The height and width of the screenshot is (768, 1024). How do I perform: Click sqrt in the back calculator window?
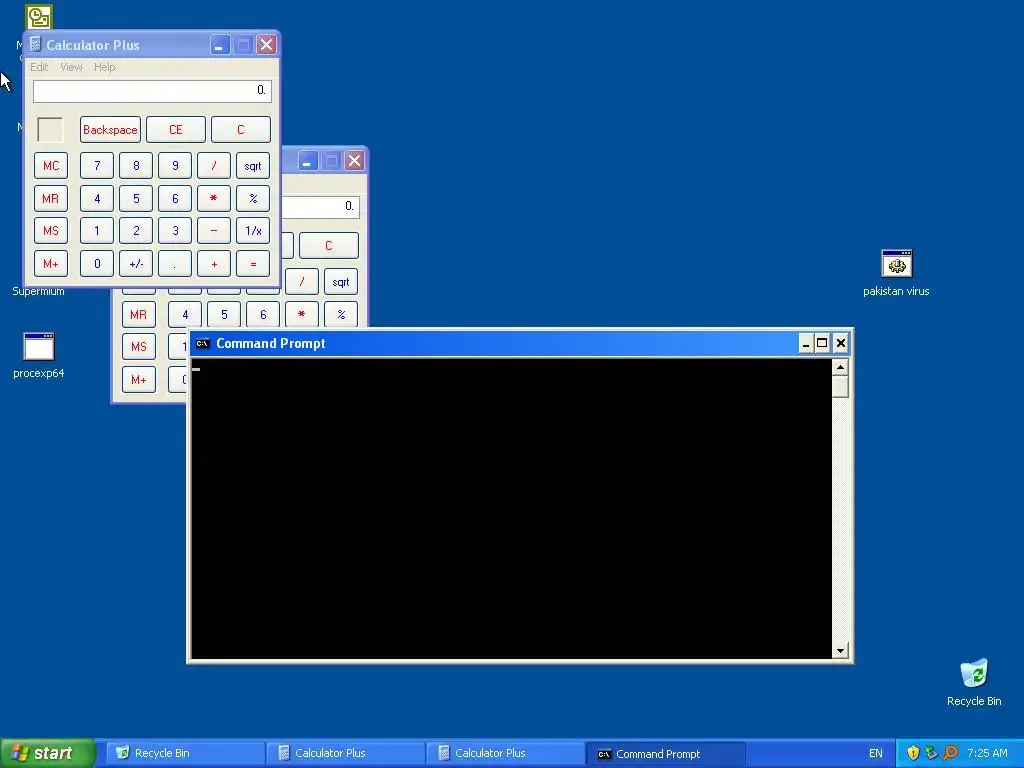[341, 282]
